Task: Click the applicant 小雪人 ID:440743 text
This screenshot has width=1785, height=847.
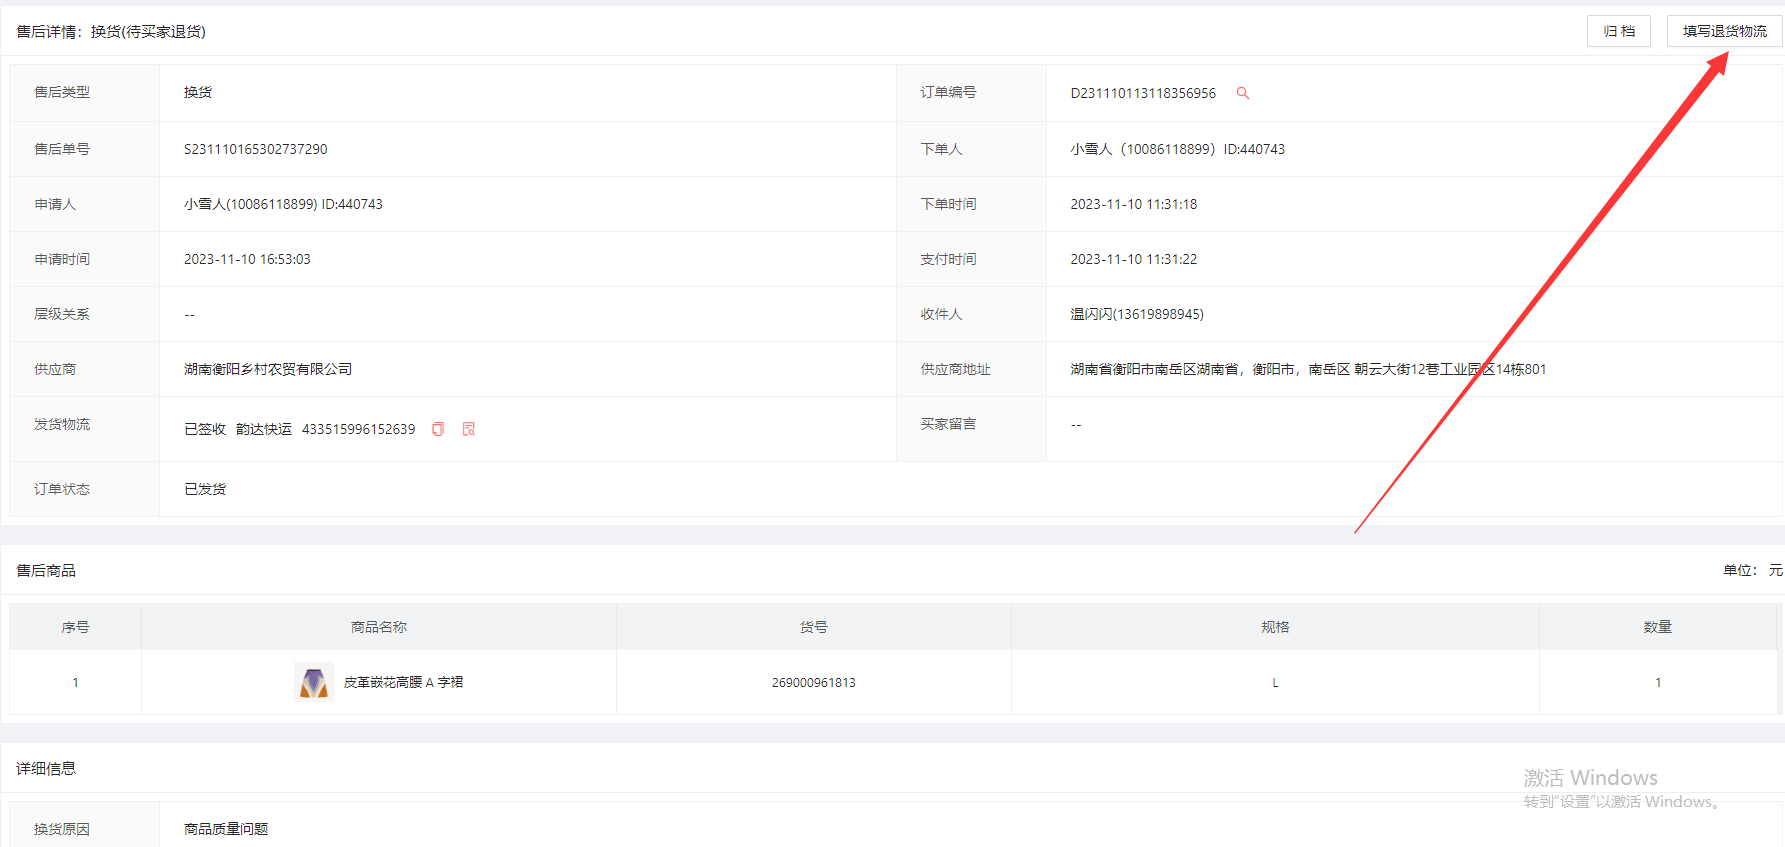Action: click(283, 204)
